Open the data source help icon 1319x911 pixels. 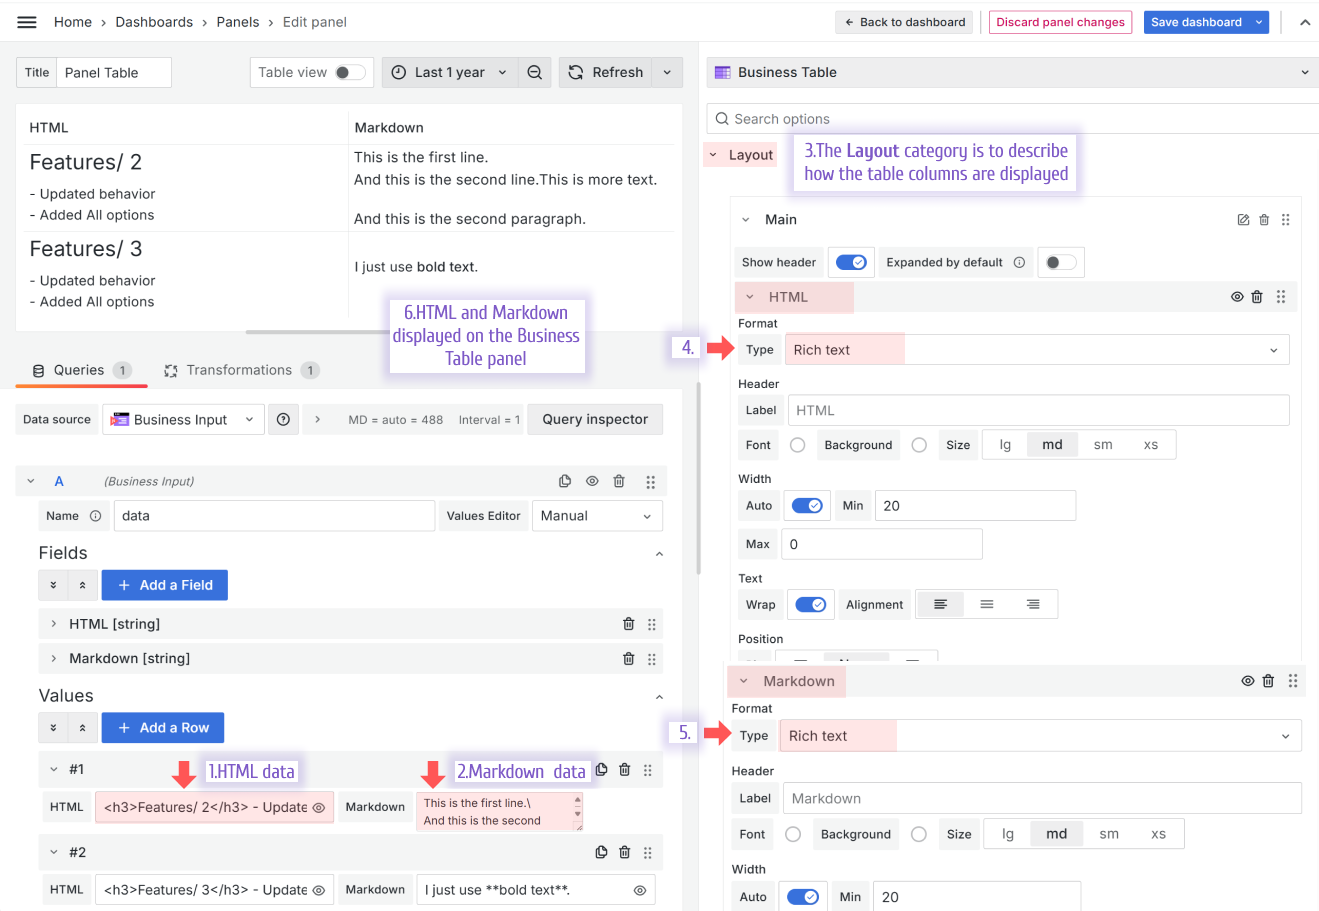(283, 420)
